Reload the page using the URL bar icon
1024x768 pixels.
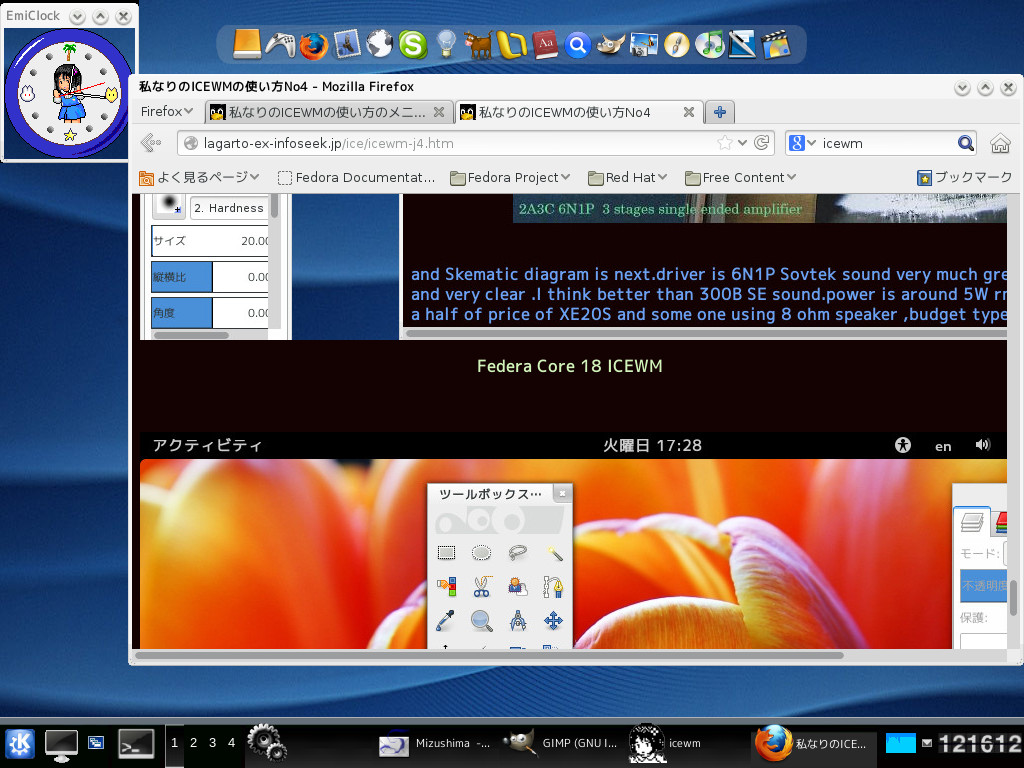tap(763, 143)
